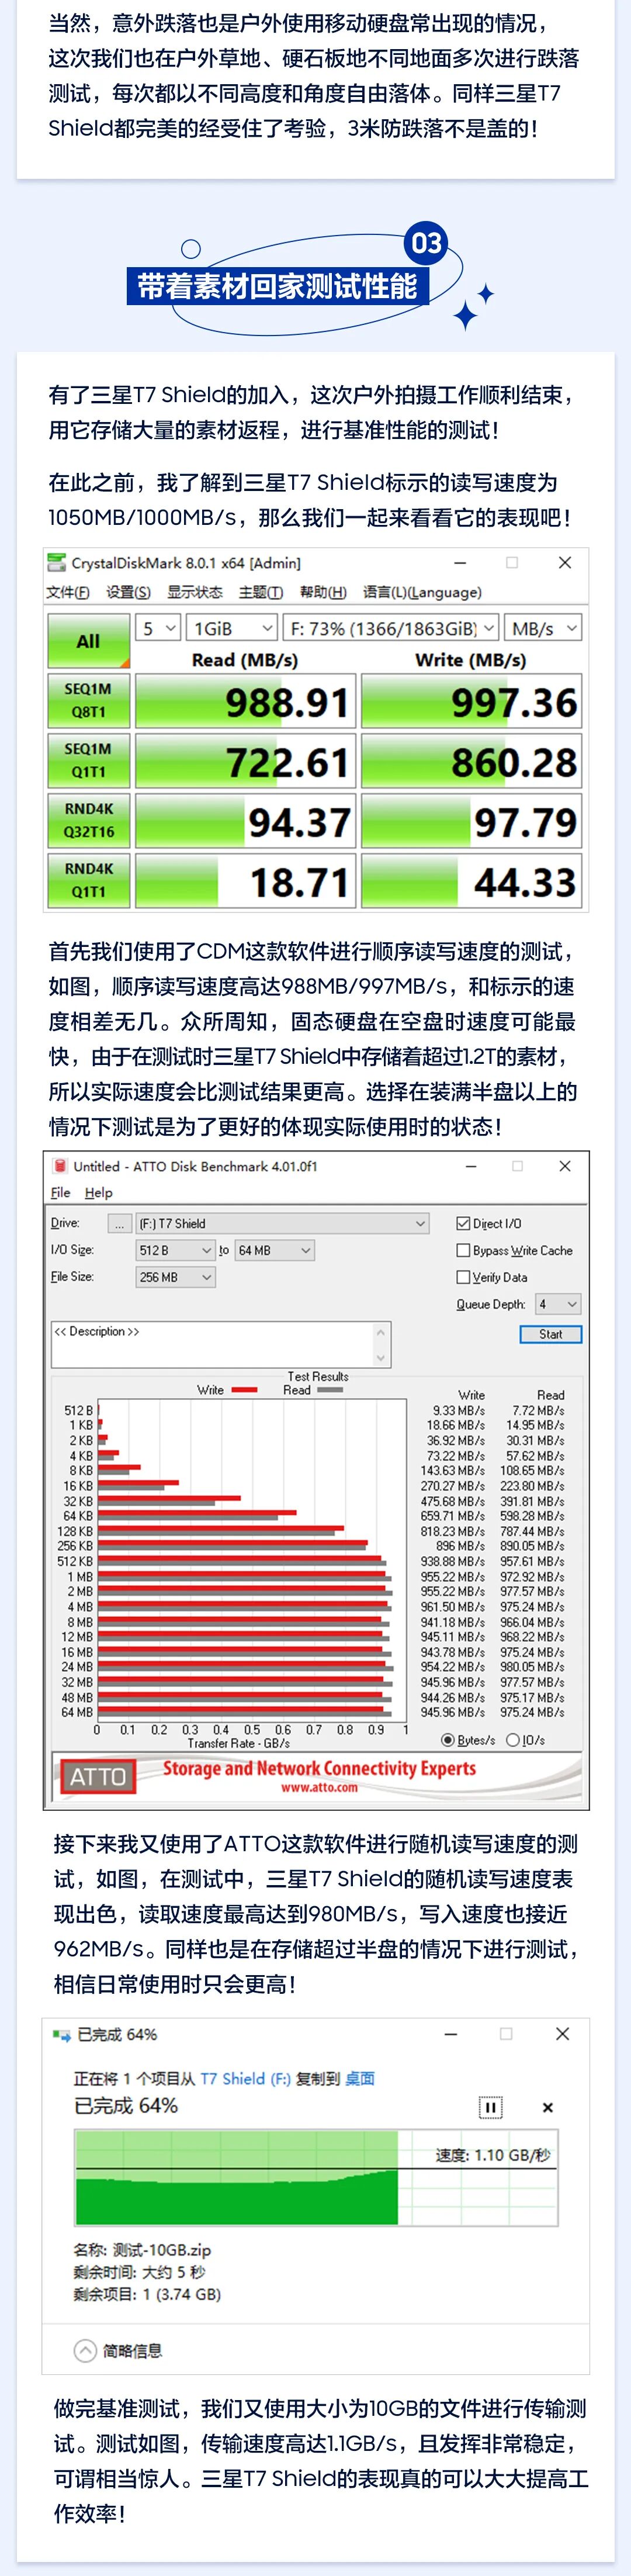Run the RND4K Q32T16 test
This screenshot has height=2576, width=631.
coord(88,820)
